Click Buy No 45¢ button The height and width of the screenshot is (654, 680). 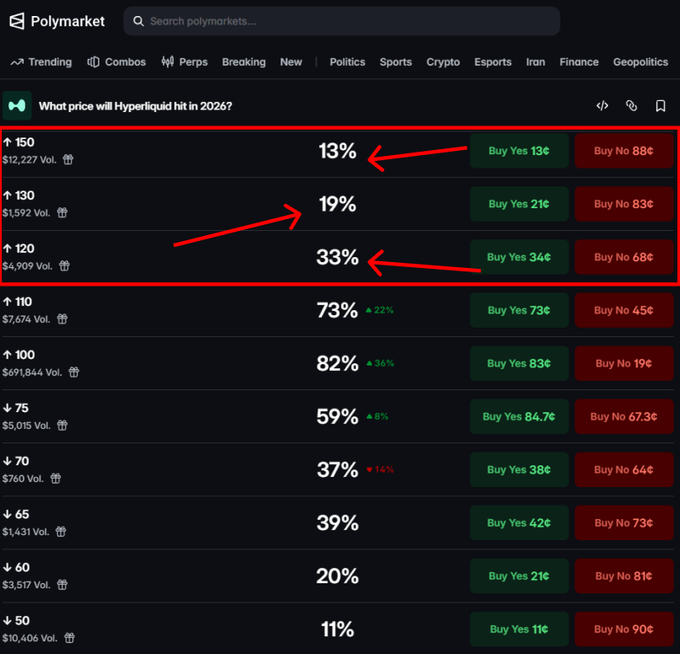click(x=624, y=310)
